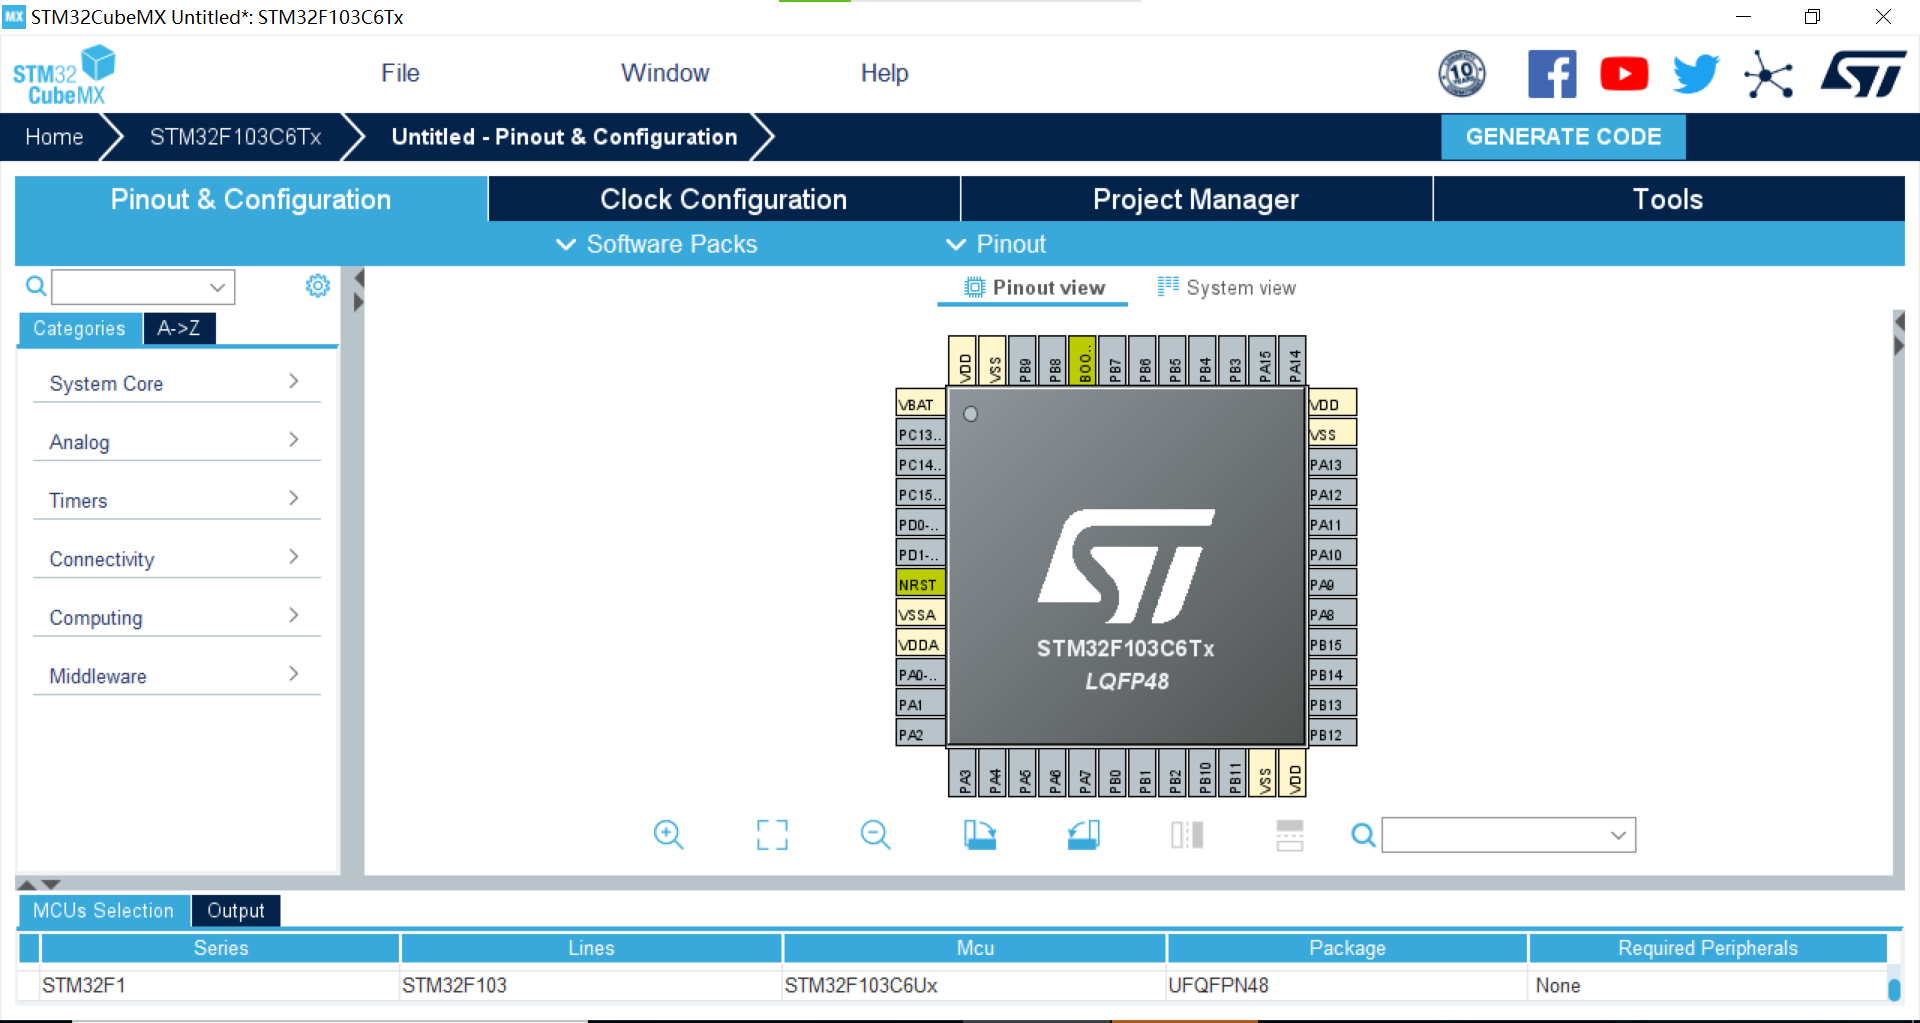Open the ST community network icon
Viewport: 1920px width, 1023px height.
pyautogui.click(x=1768, y=74)
